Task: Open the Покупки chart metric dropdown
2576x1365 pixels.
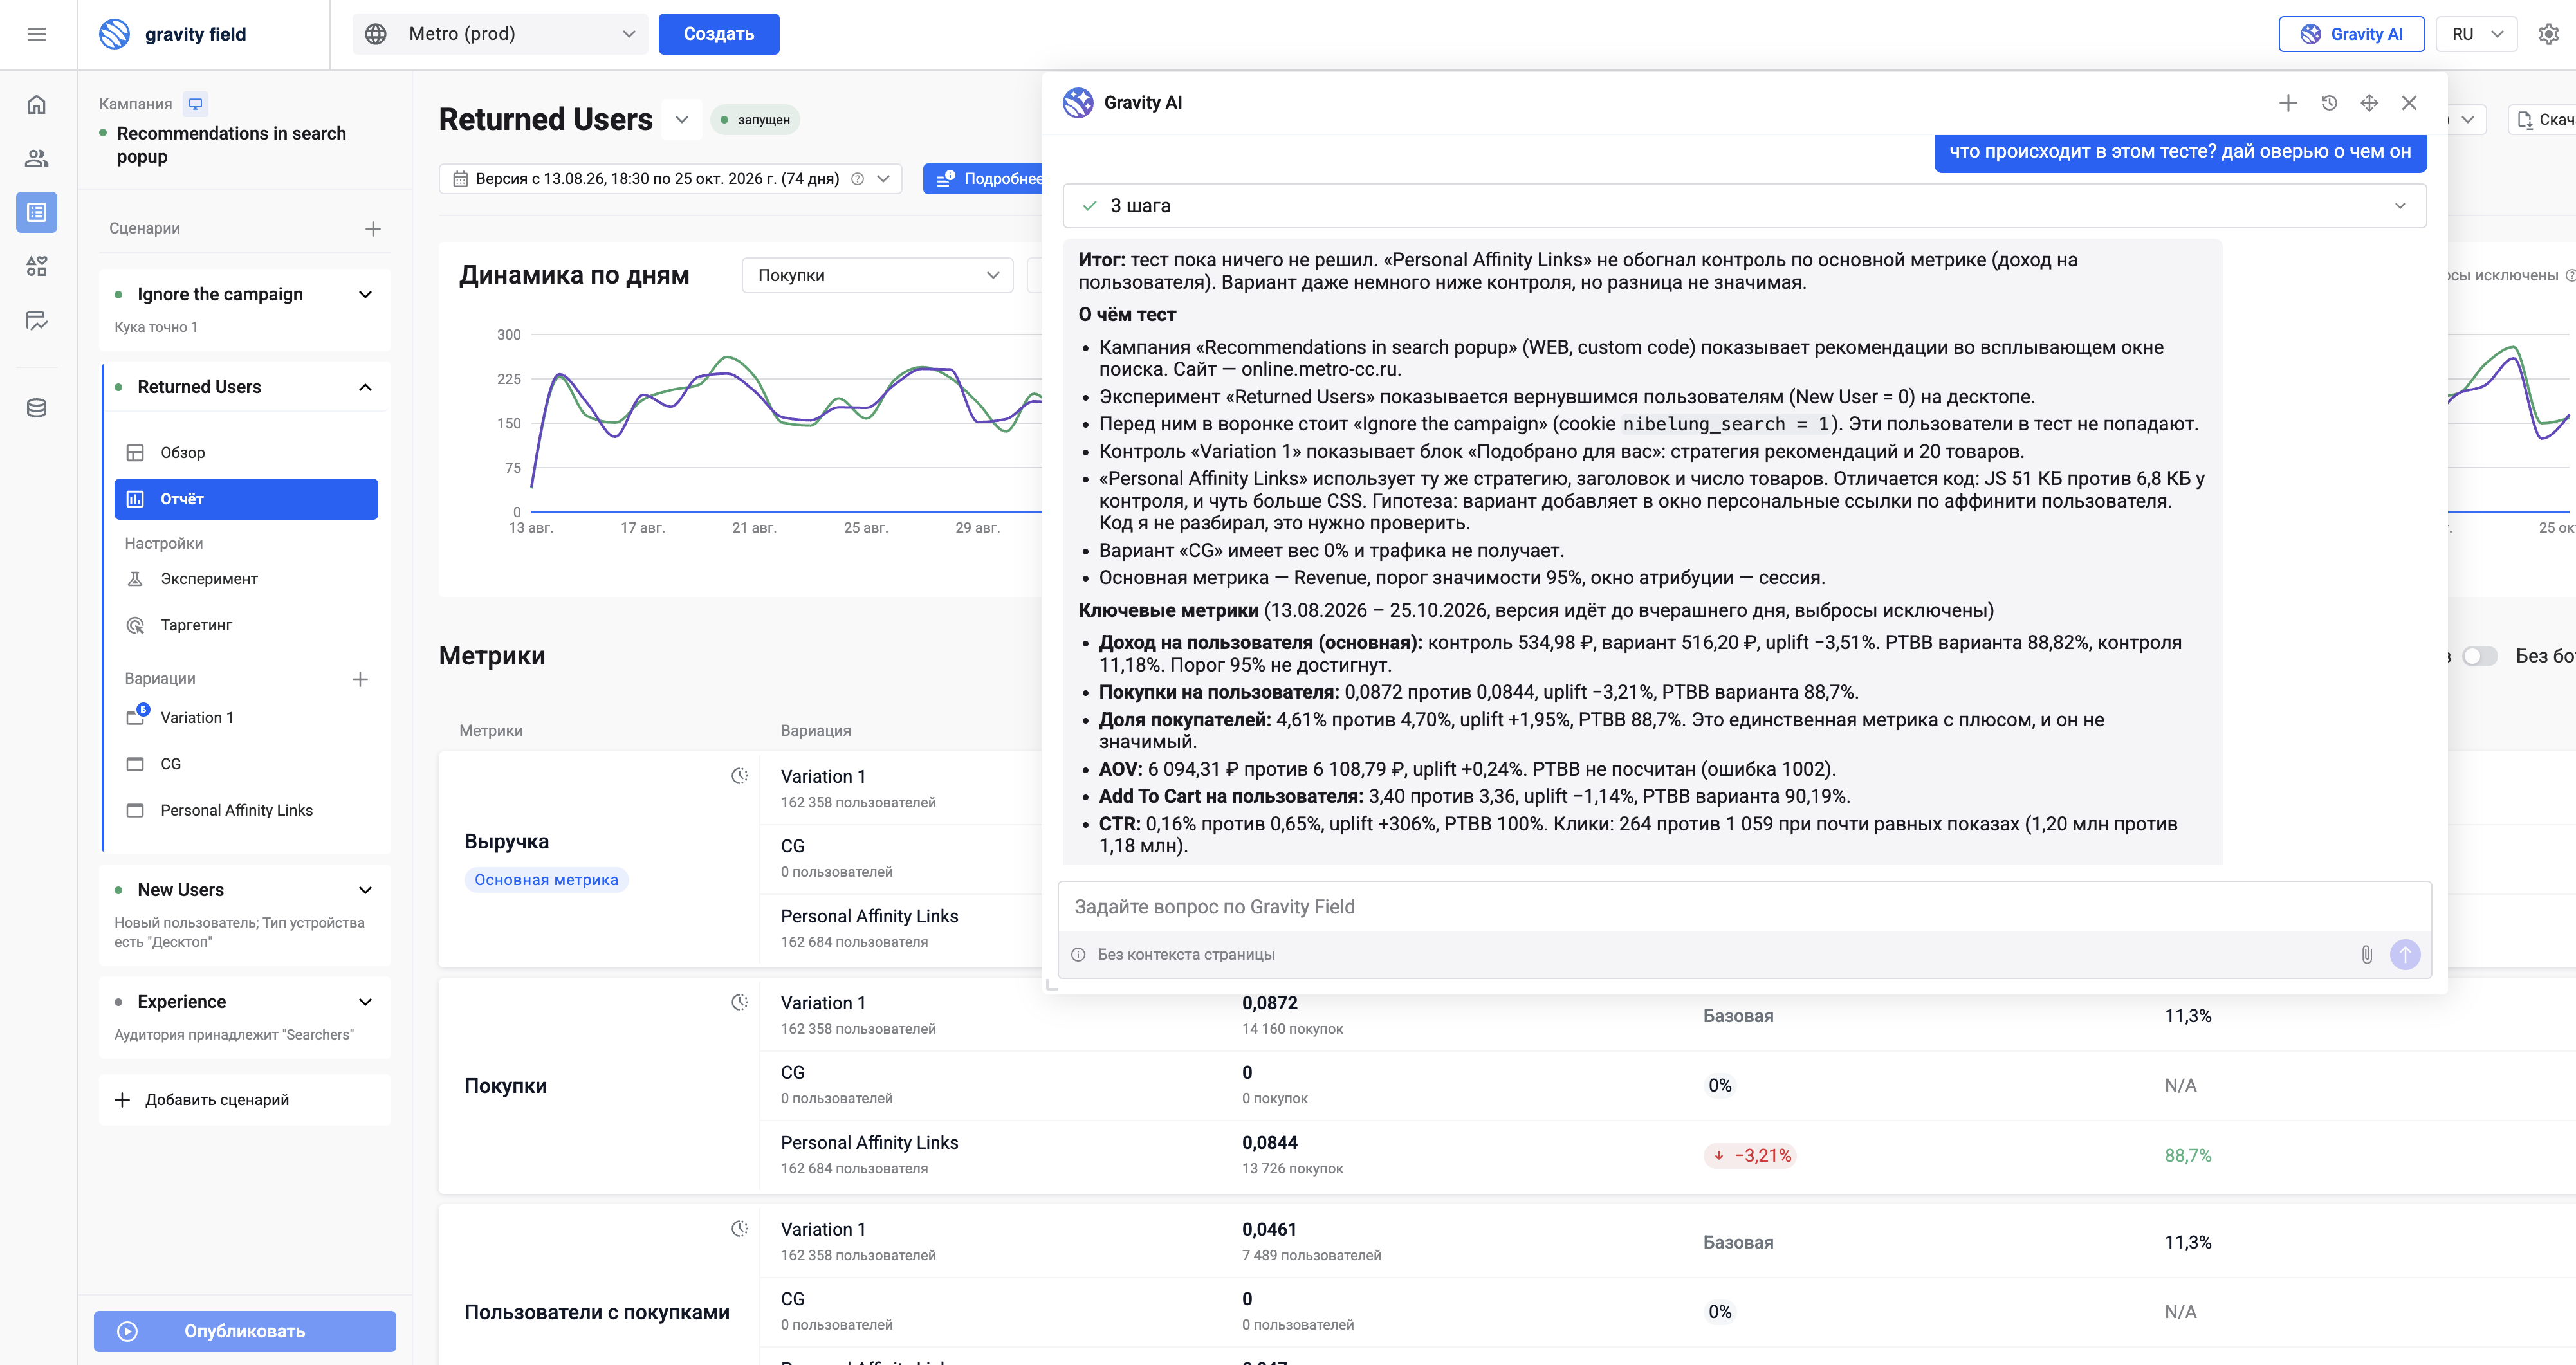Action: tap(877, 275)
